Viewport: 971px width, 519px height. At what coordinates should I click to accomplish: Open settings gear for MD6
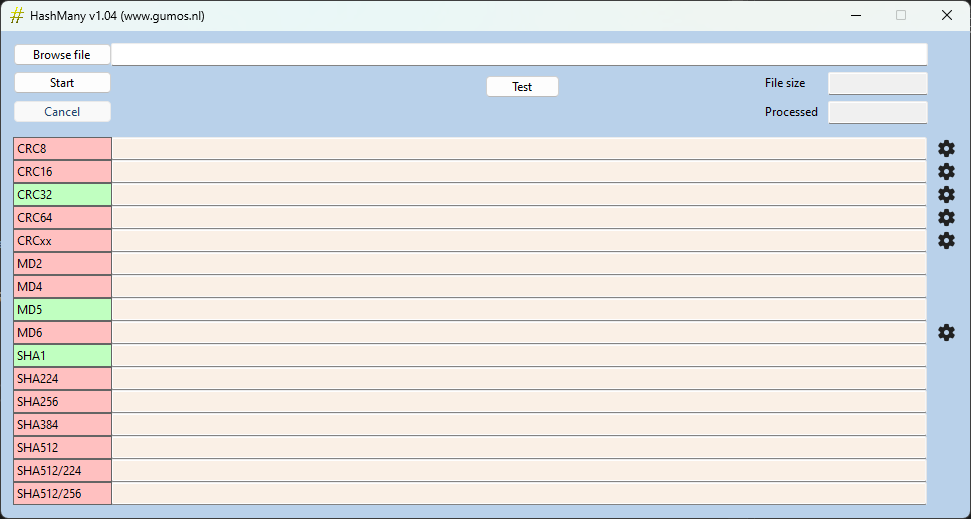click(946, 332)
